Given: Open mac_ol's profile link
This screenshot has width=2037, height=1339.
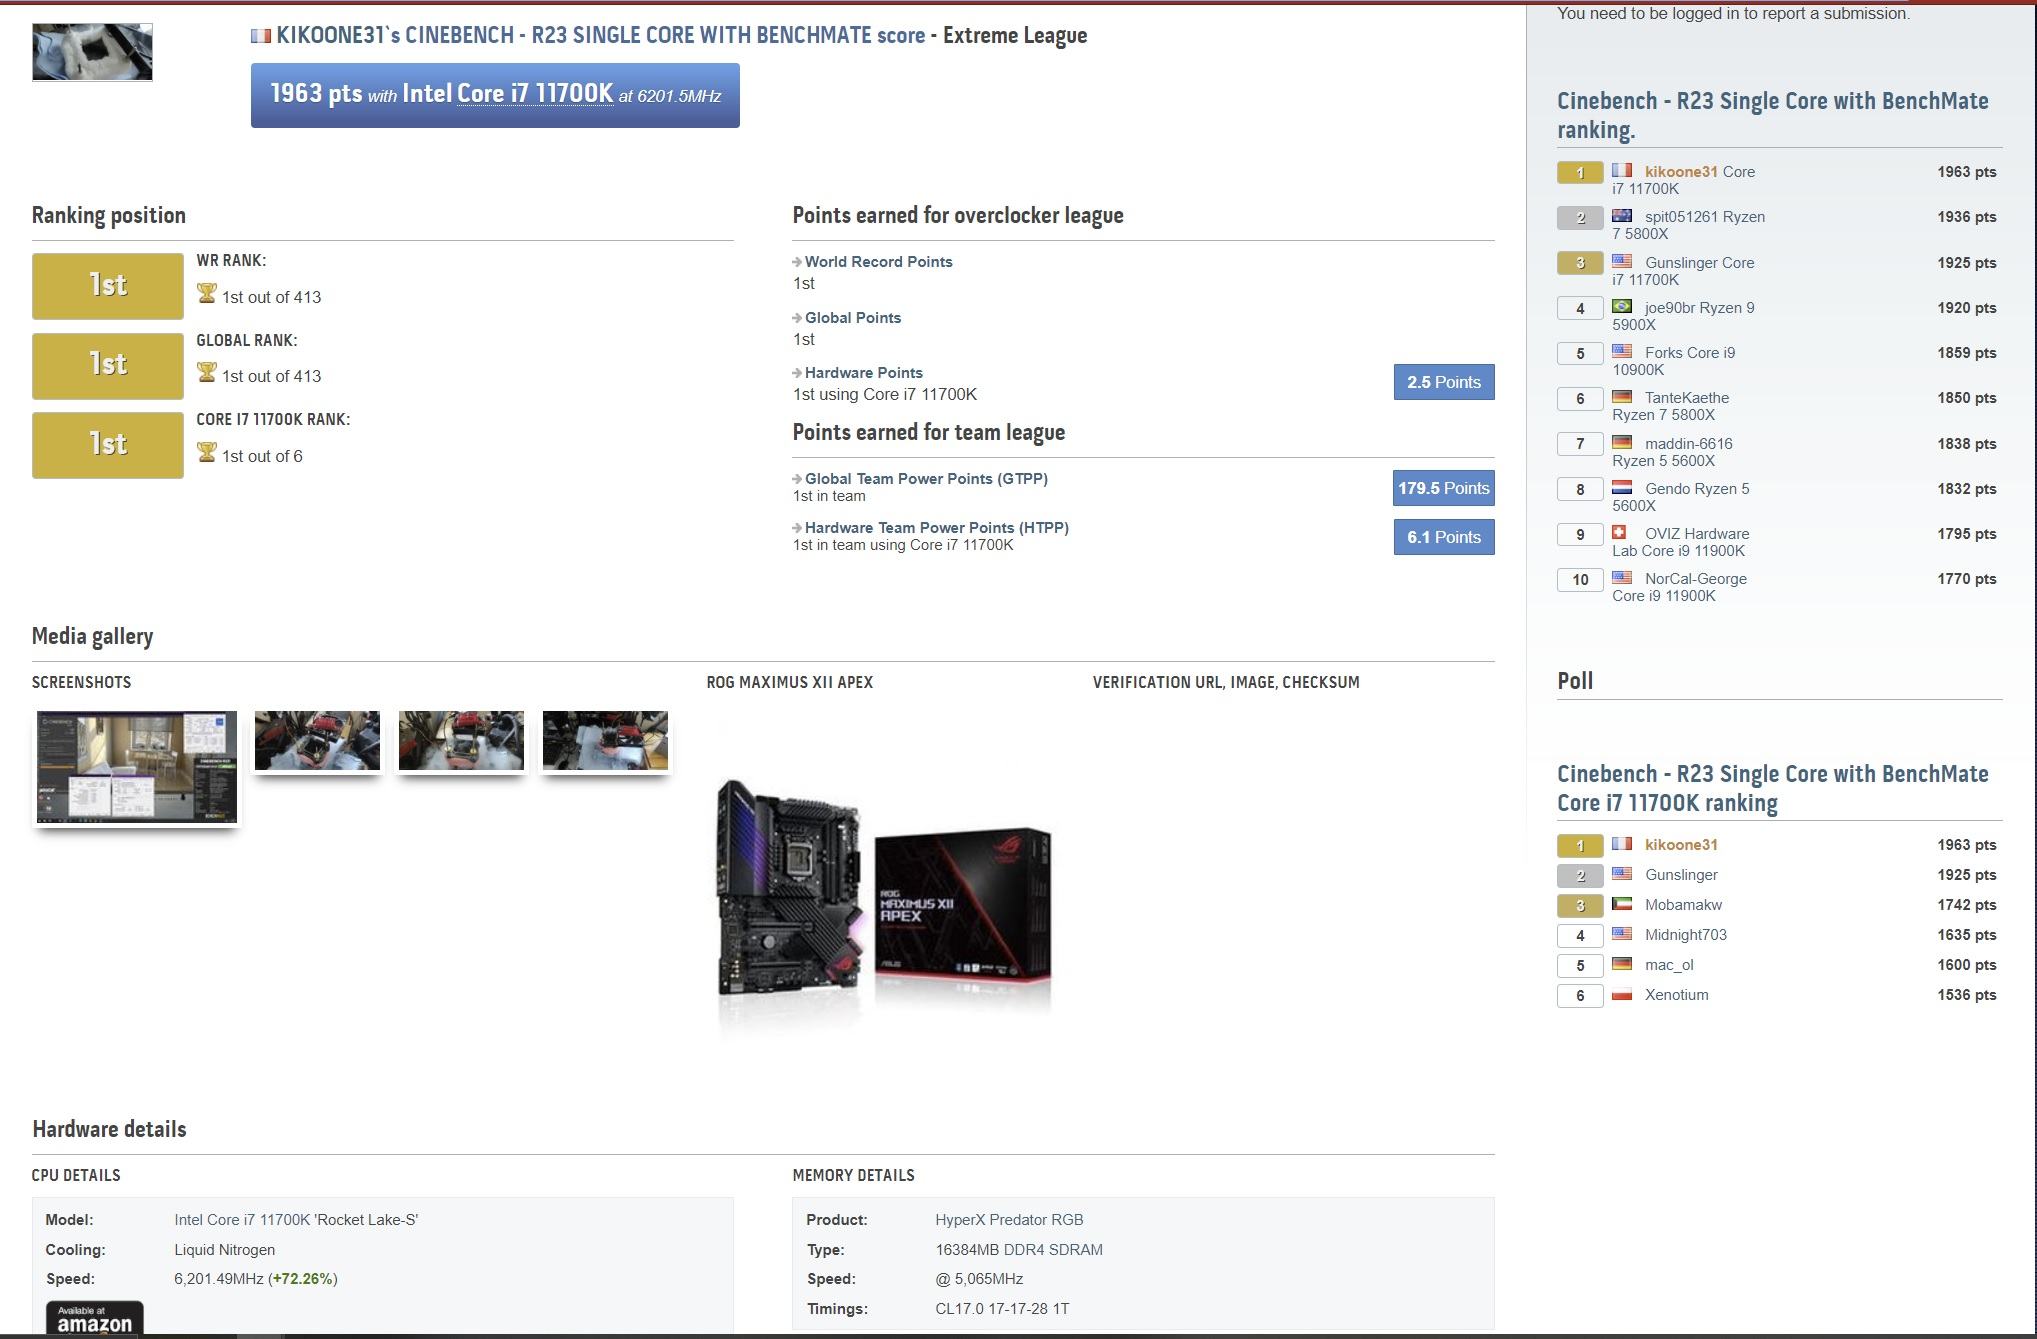Looking at the screenshot, I should click(1669, 965).
